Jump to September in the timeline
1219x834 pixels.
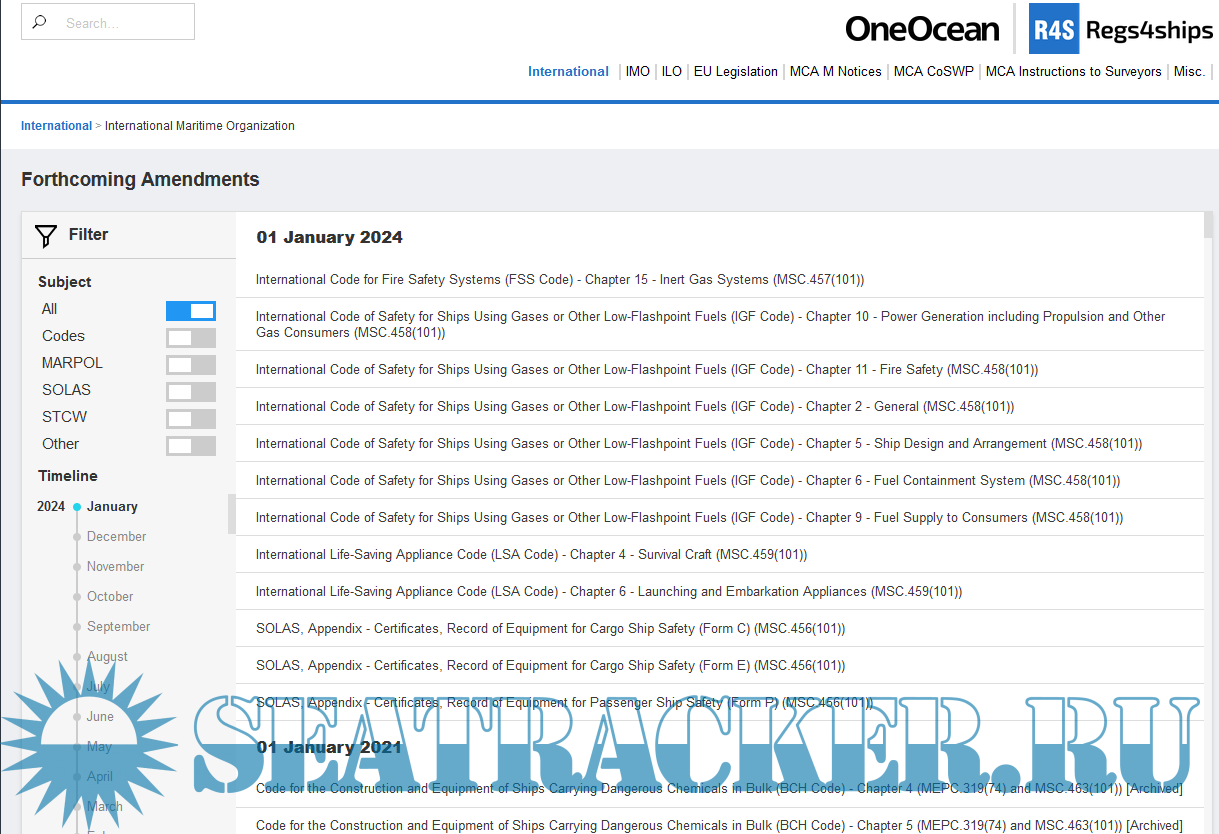(x=118, y=627)
